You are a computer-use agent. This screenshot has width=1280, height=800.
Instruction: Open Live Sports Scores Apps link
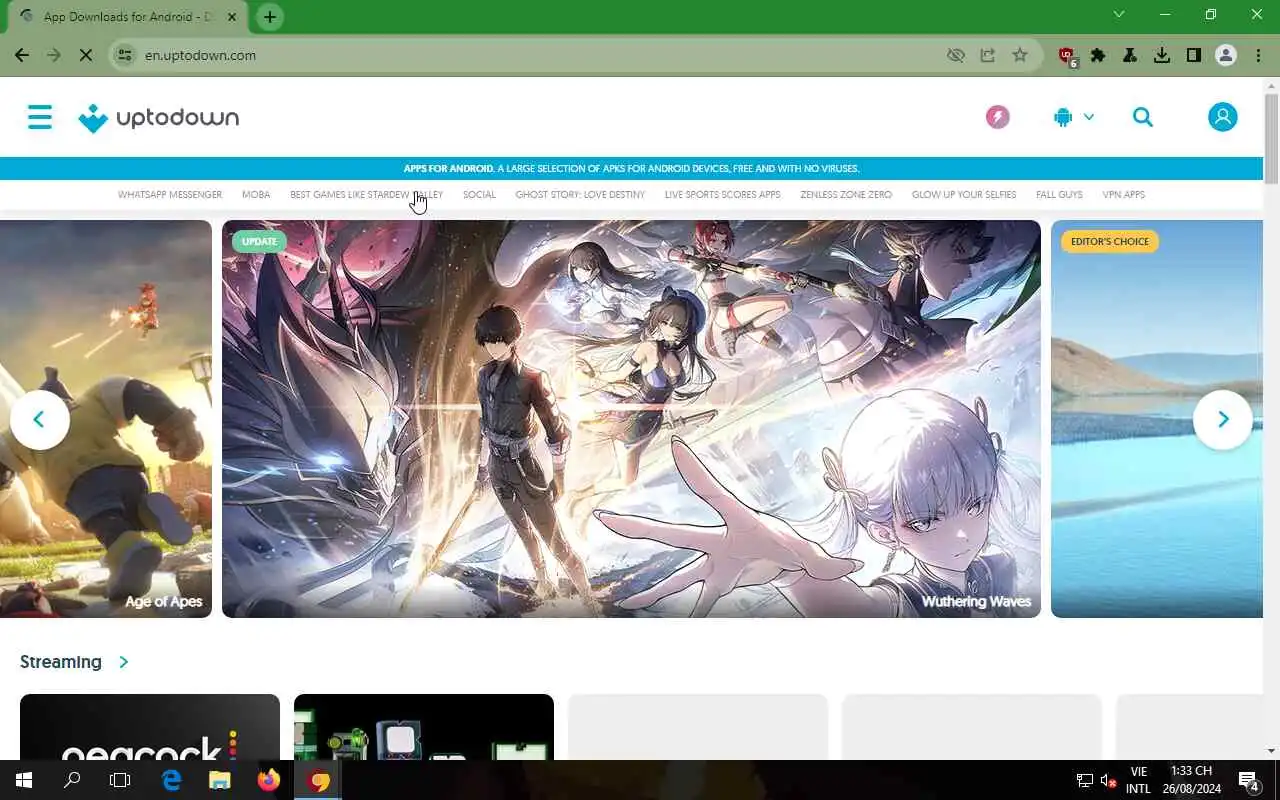[x=722, y=195]
